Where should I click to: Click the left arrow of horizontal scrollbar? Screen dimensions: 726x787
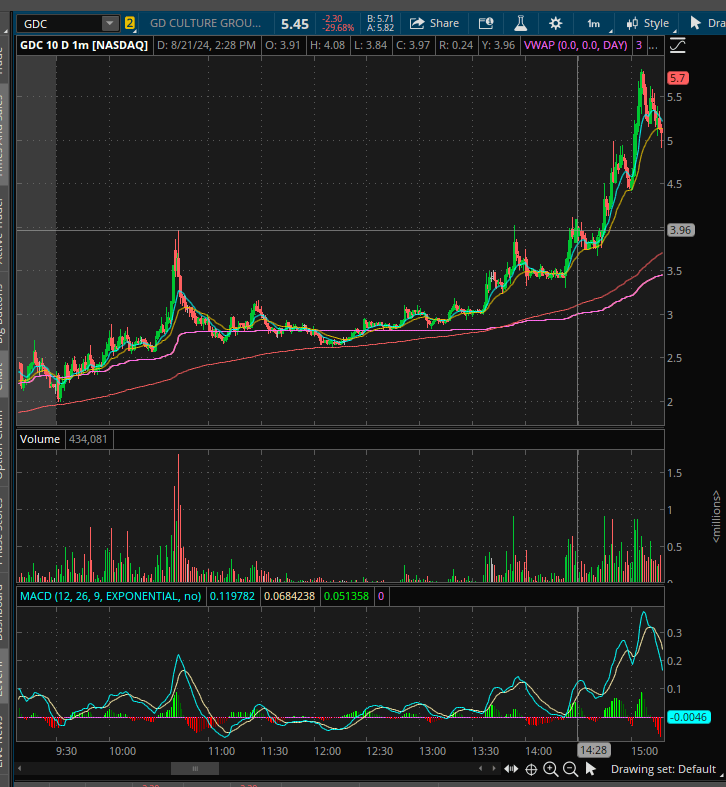tap(20, 768)
